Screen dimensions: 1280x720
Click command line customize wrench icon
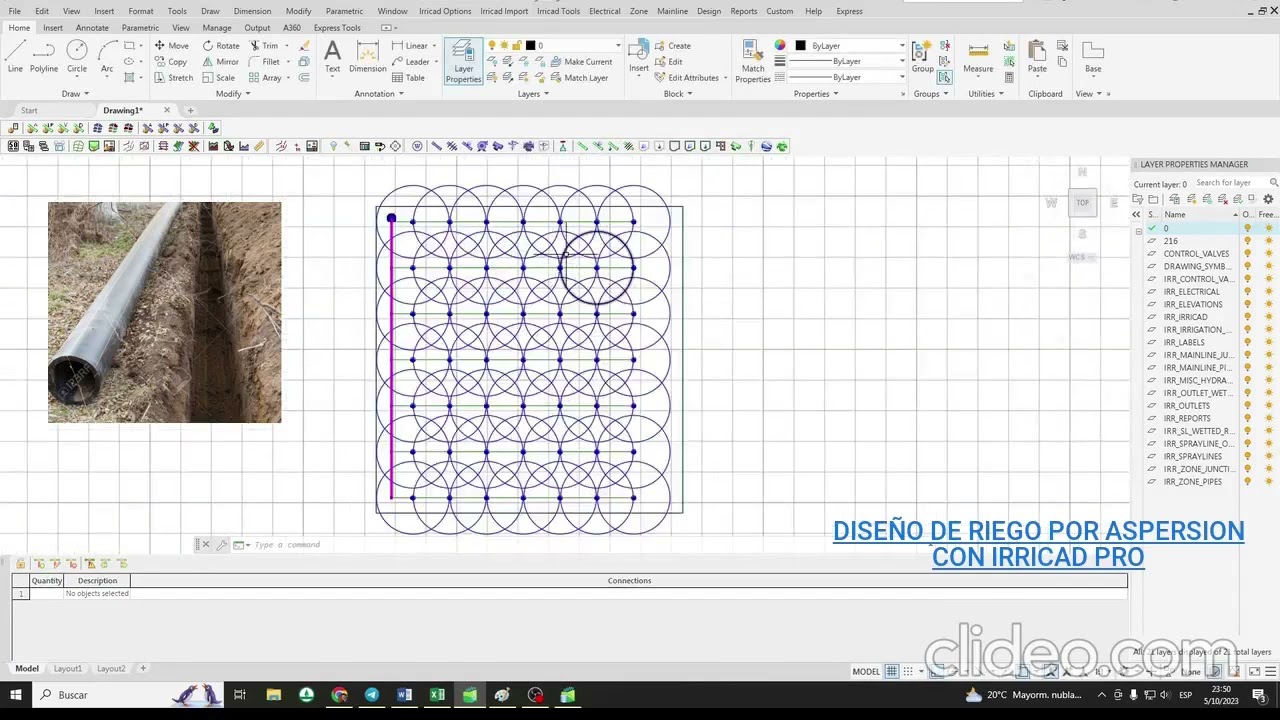(x=222, y=545)
